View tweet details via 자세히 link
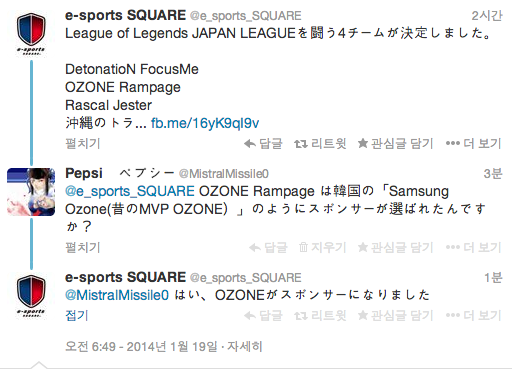 point(245,347)
